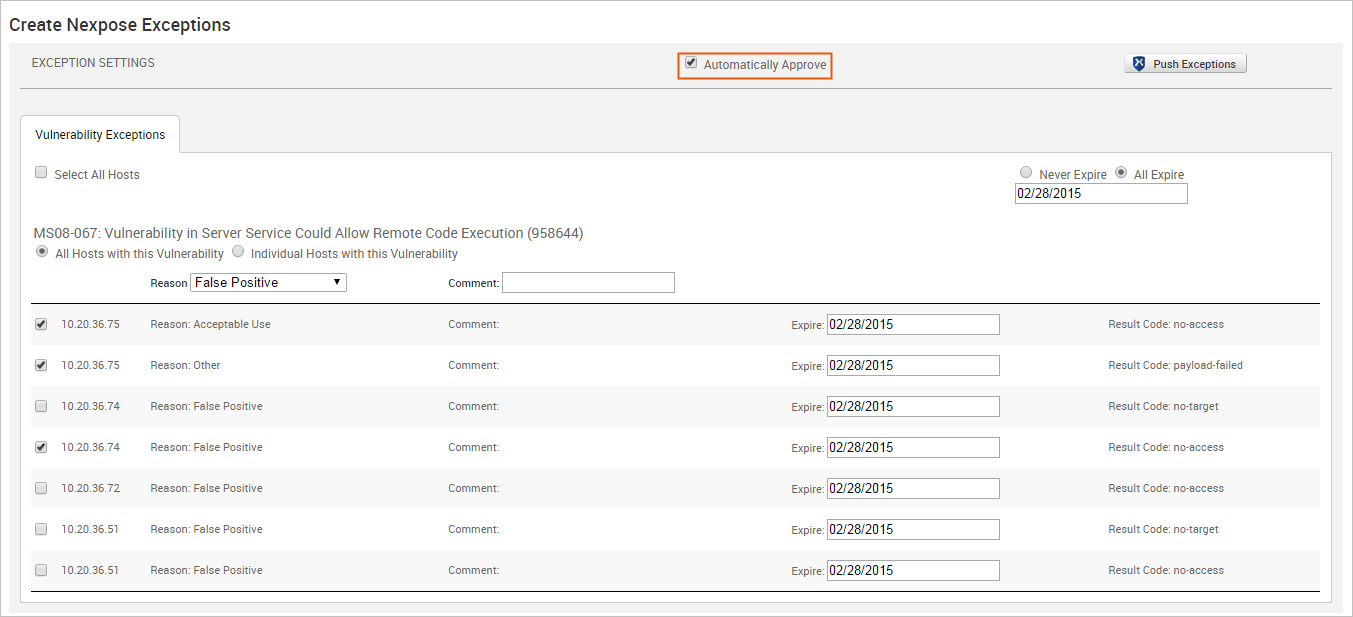Tick the Select All Hosts checkbox
Viewport: 1353px width, 617px height.
pos(41,173)
